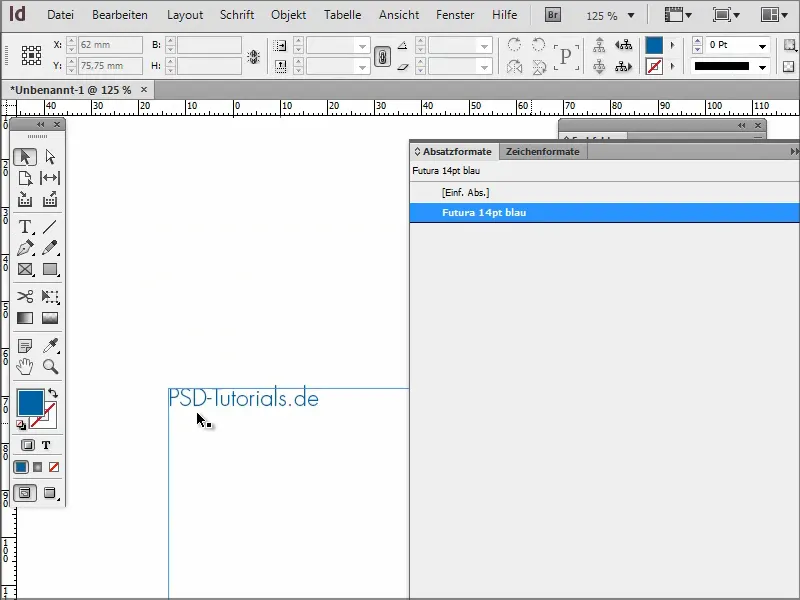This screenshot has height=600, width=800.
Task: Select the Unbenannt-1 document tab
Action: point(70,90)
